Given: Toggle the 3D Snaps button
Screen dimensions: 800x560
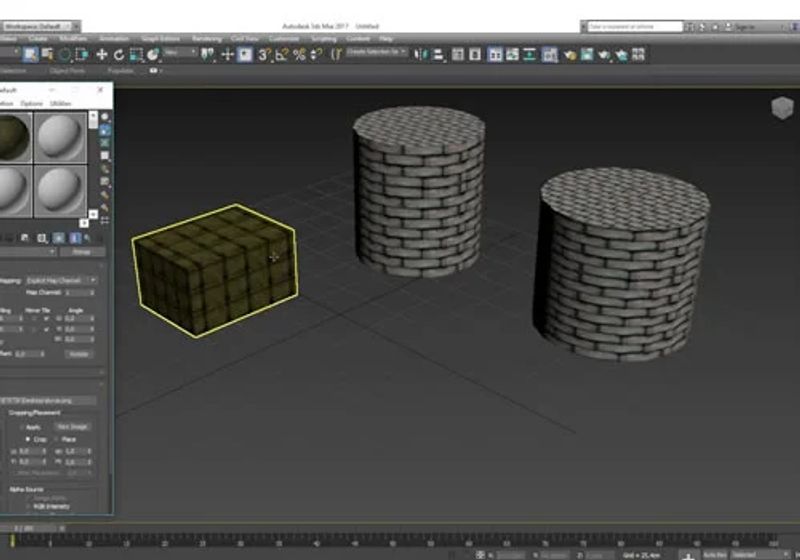Looking at the screenshot, I should coord(264,55).
